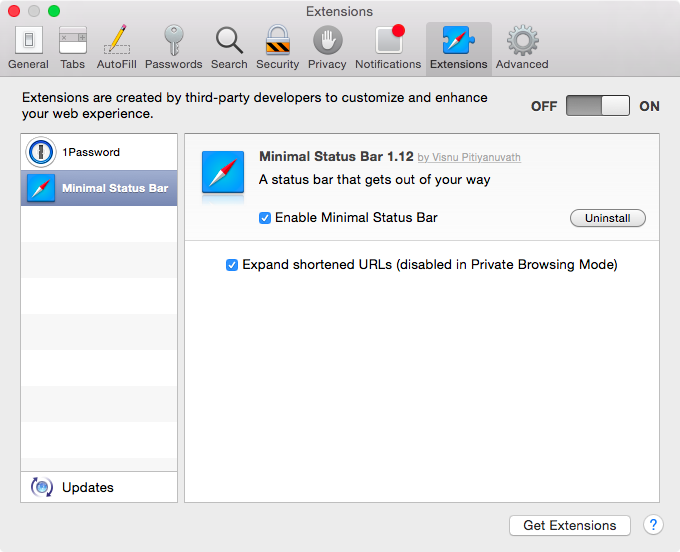Viewport: 680px width, 552px height.
Task: Select Minimal Status Bar in the extensions list
Action: (99, 188)
